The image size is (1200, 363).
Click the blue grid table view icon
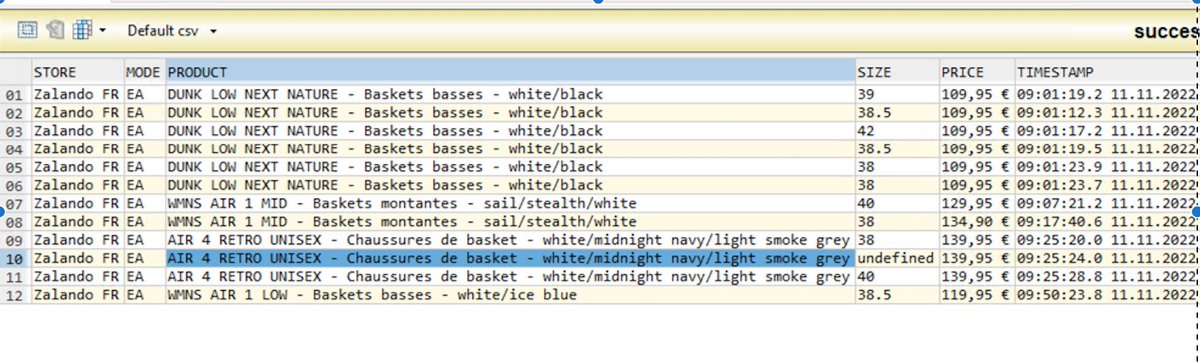point(82,30)
